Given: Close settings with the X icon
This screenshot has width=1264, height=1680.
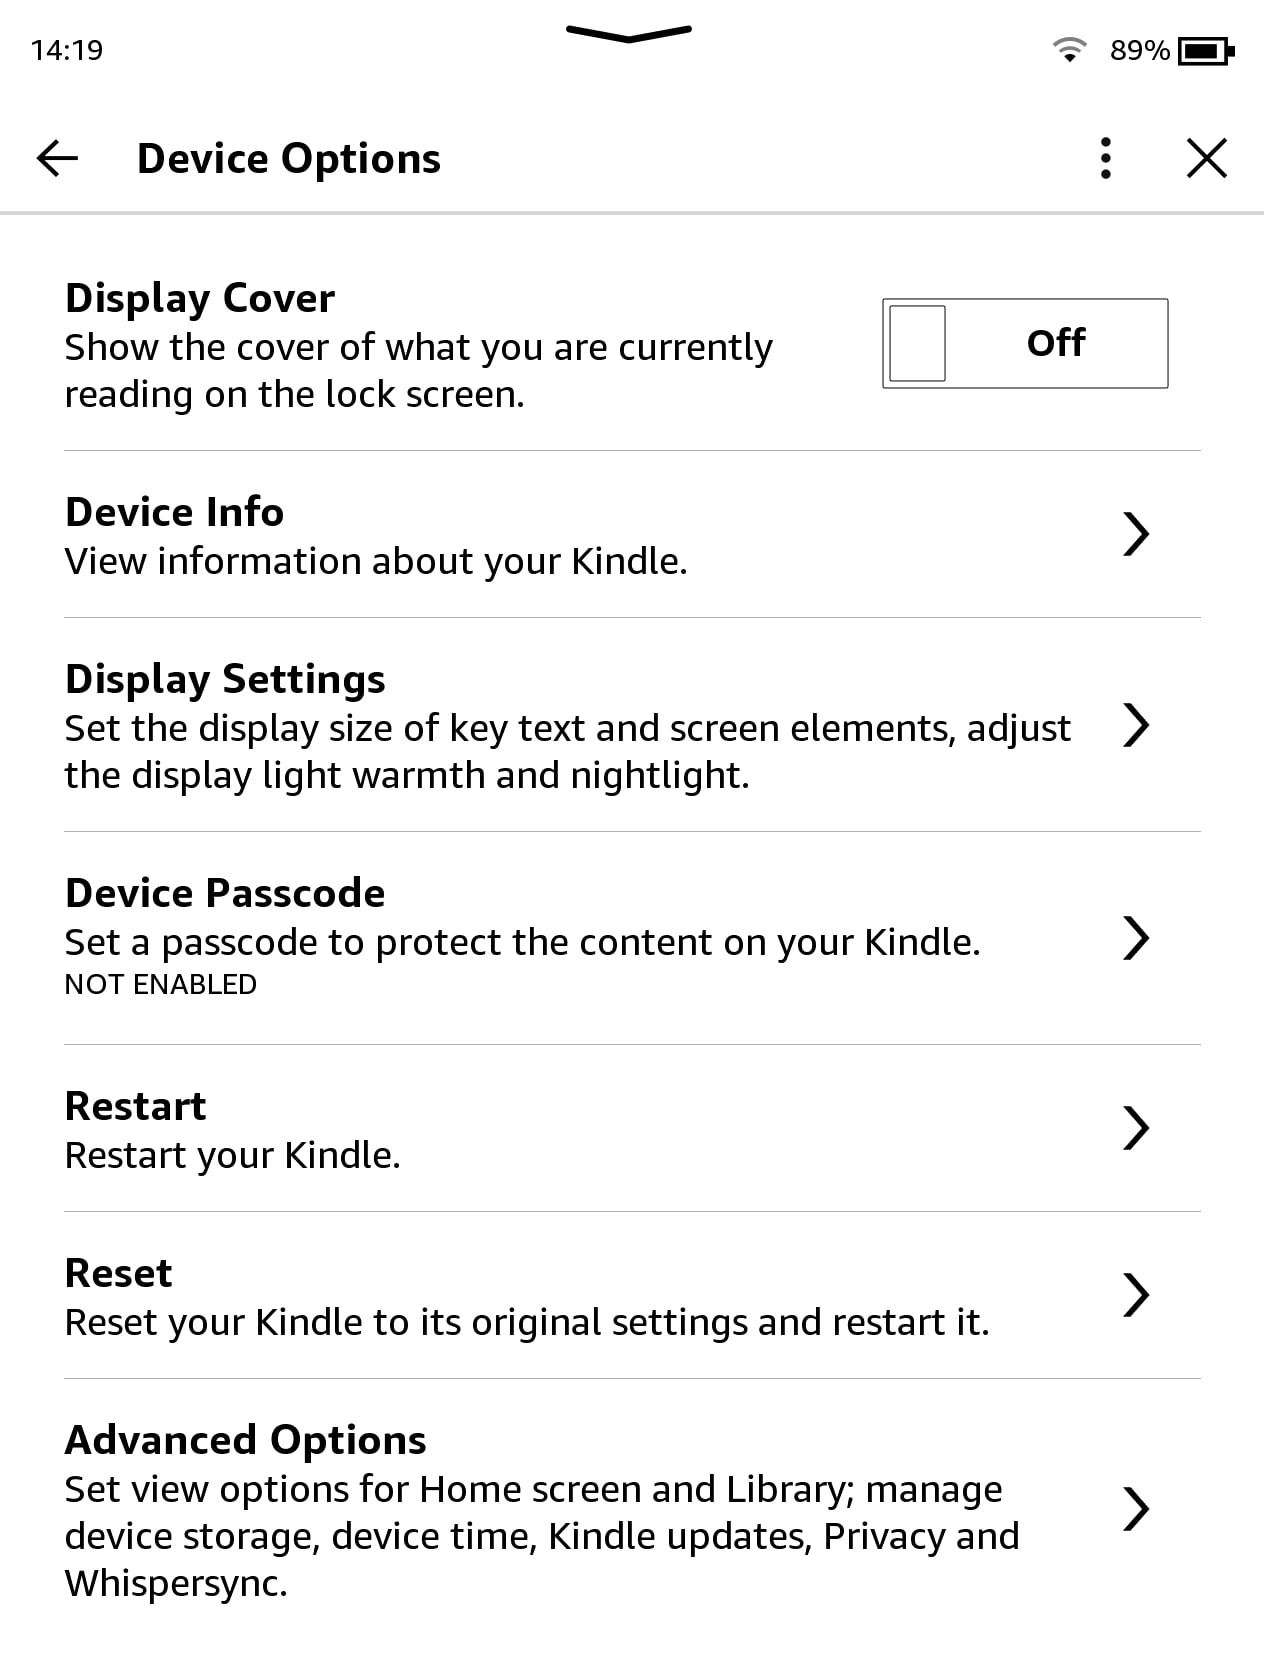Looking at the screenshot, I should (x=1206, y=158).
